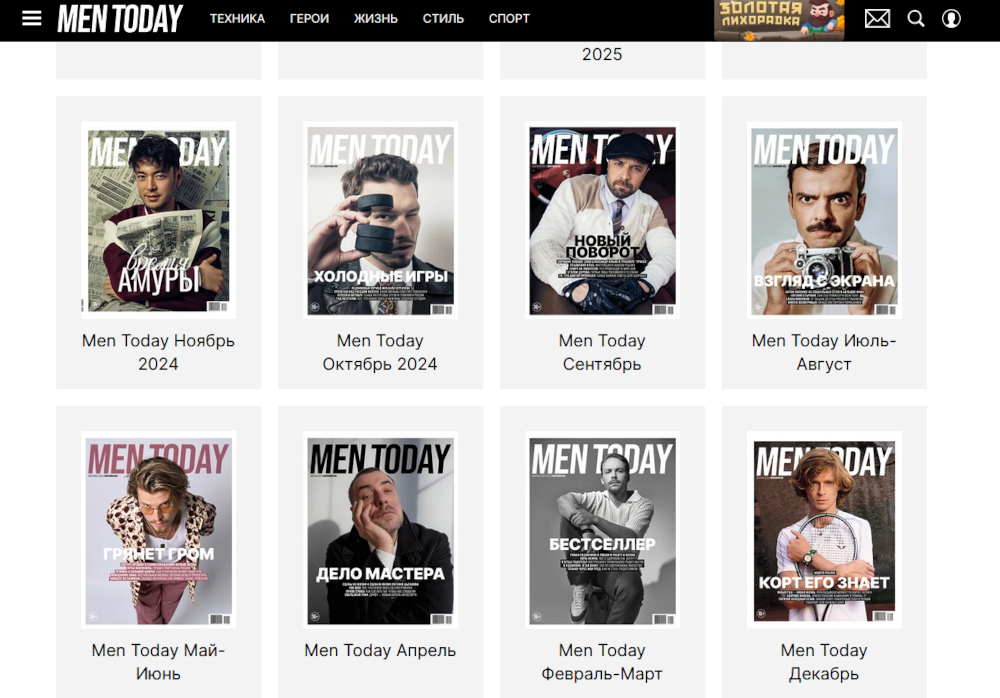Open Men Today Ноябрь 2024 link
The image size is (1000, 698).
158,352
